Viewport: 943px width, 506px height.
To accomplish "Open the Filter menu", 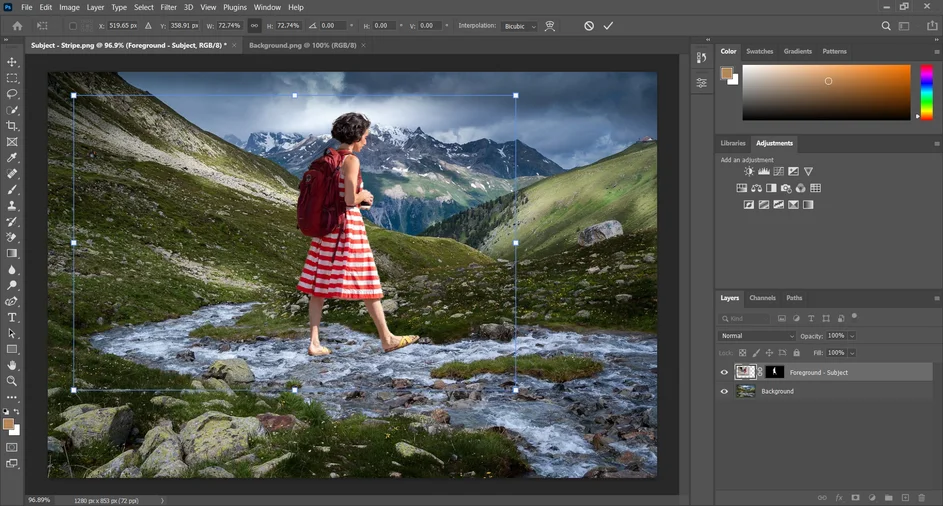I will coord(169,7).
